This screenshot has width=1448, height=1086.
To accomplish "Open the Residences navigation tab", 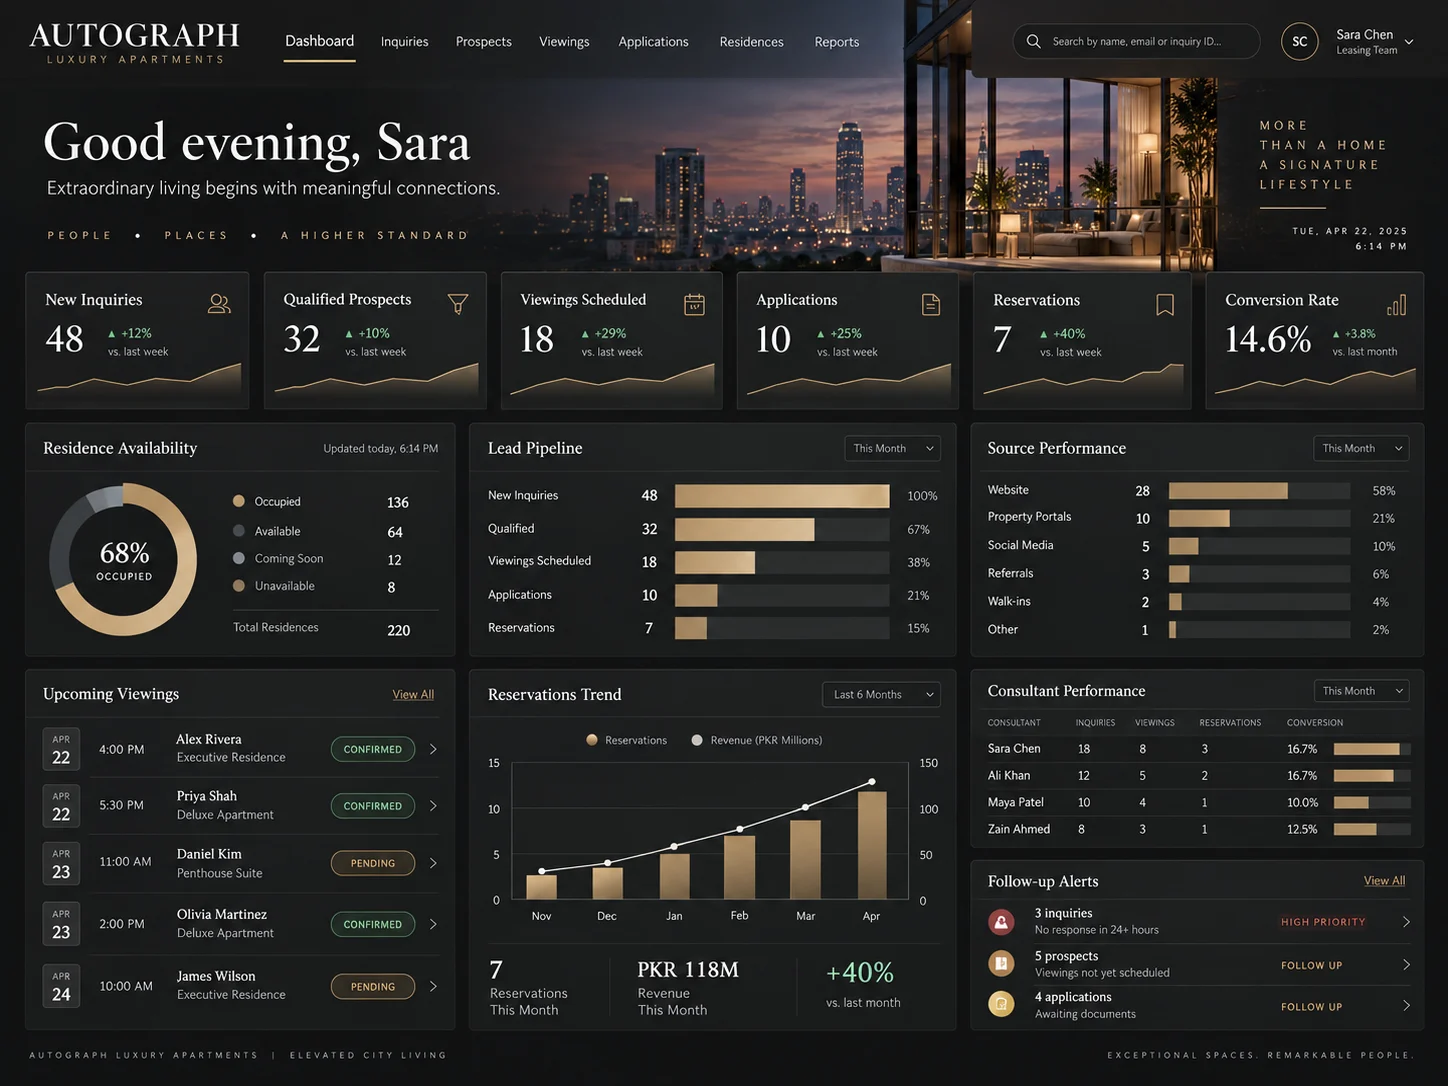I will pyautogui.click(x=751, y=42).
